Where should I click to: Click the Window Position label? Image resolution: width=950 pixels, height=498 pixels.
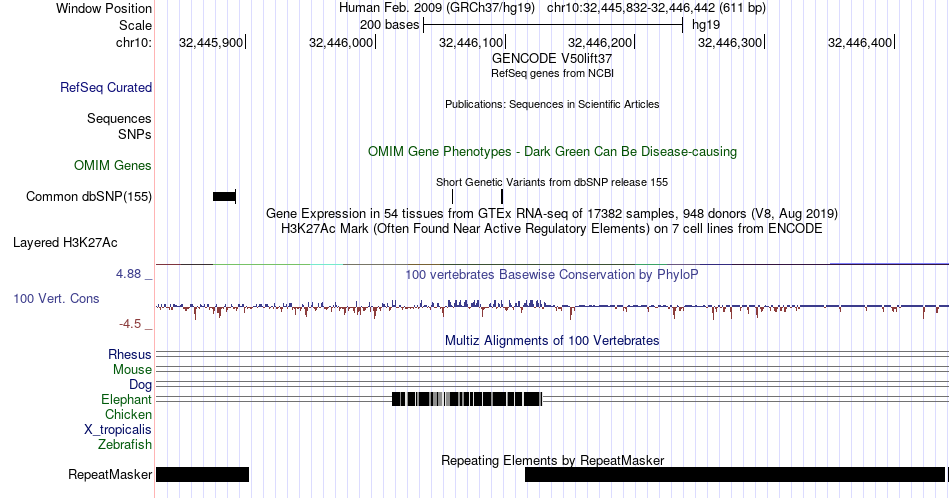tap(104, 8)
